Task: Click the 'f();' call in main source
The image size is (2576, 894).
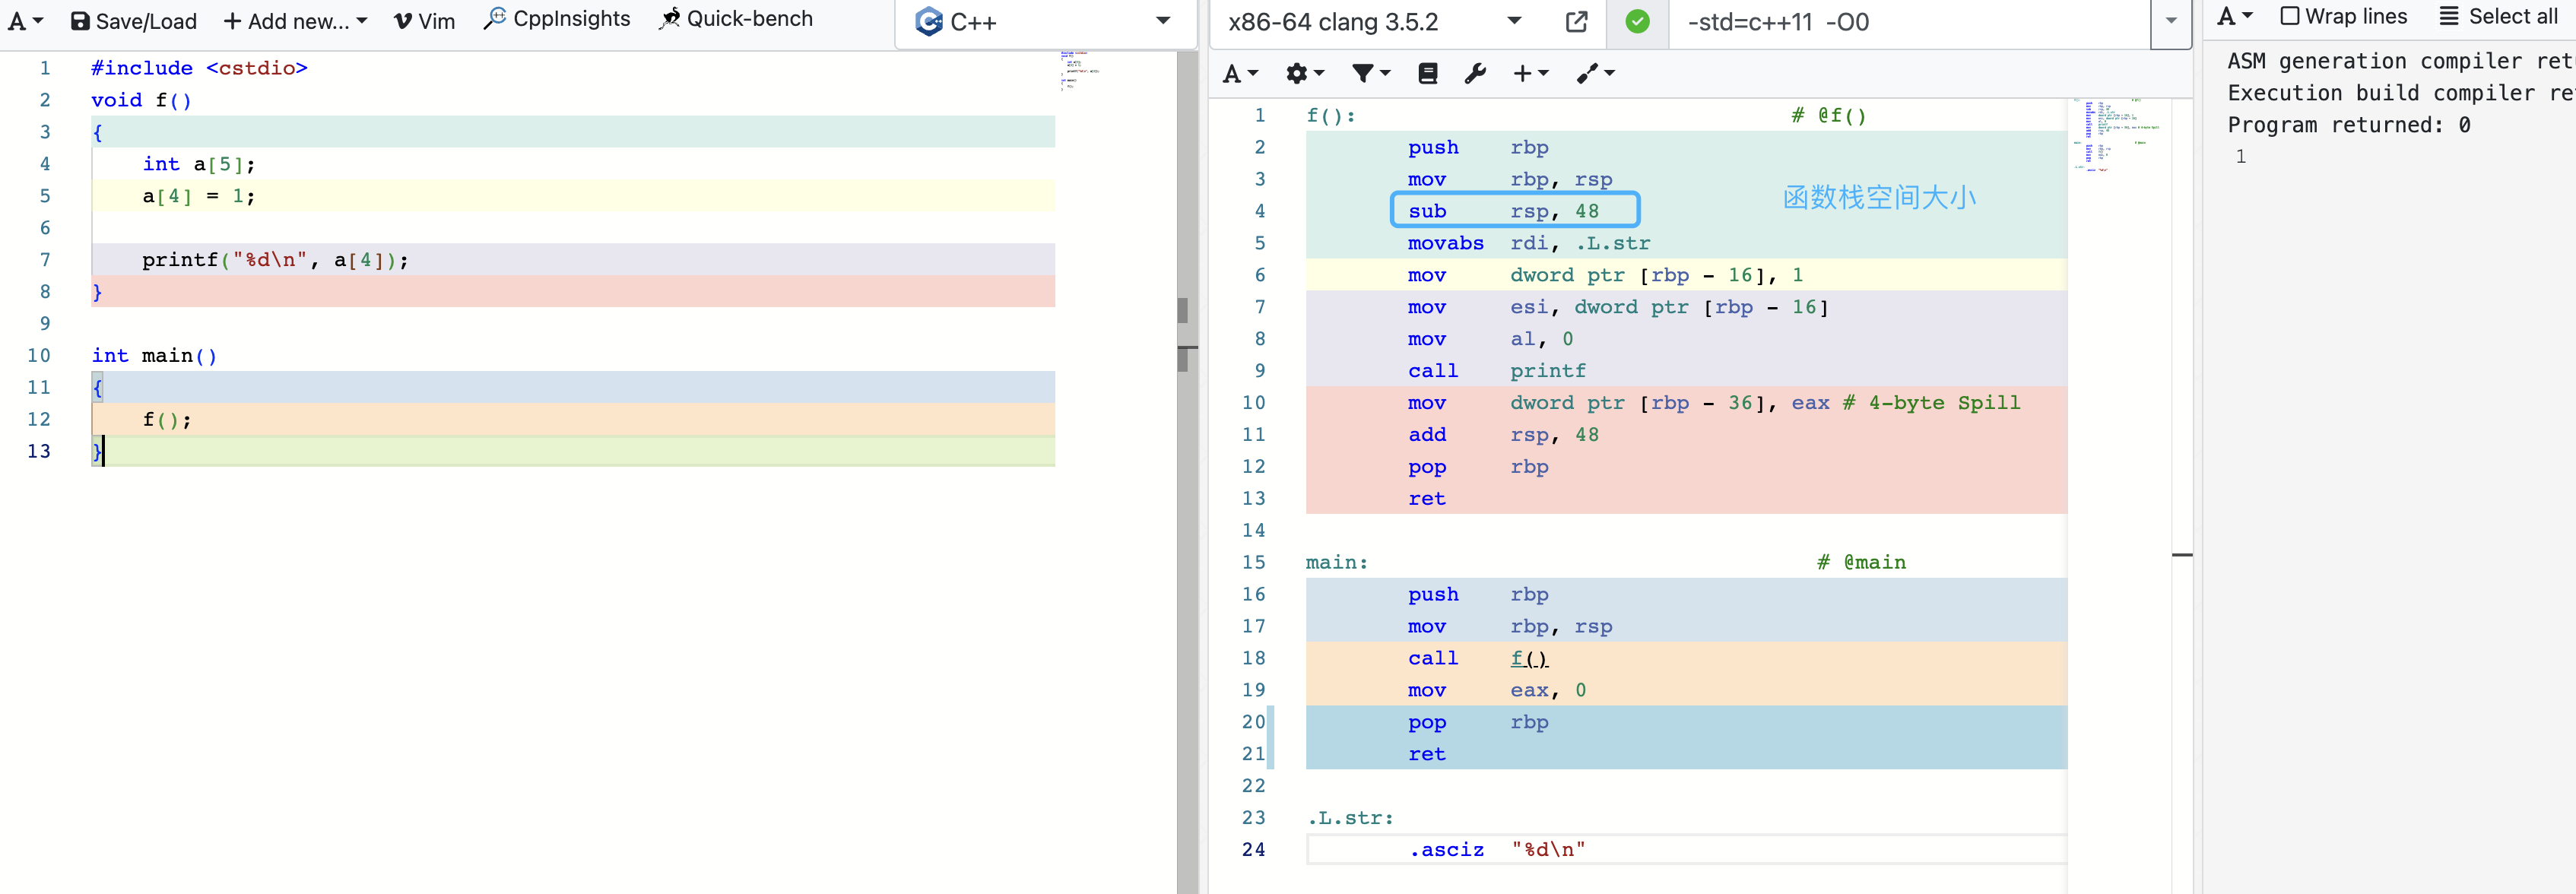Action: [x=166, y=419]
